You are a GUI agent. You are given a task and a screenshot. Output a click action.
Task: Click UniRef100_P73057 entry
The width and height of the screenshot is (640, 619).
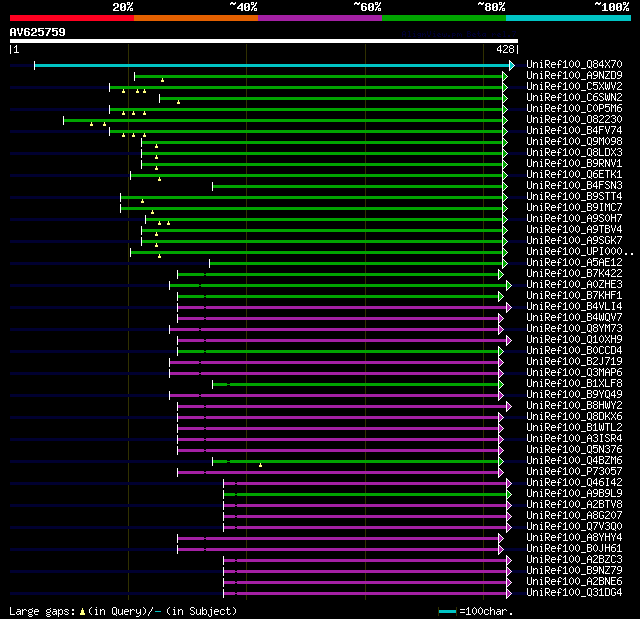coord(574,472)
